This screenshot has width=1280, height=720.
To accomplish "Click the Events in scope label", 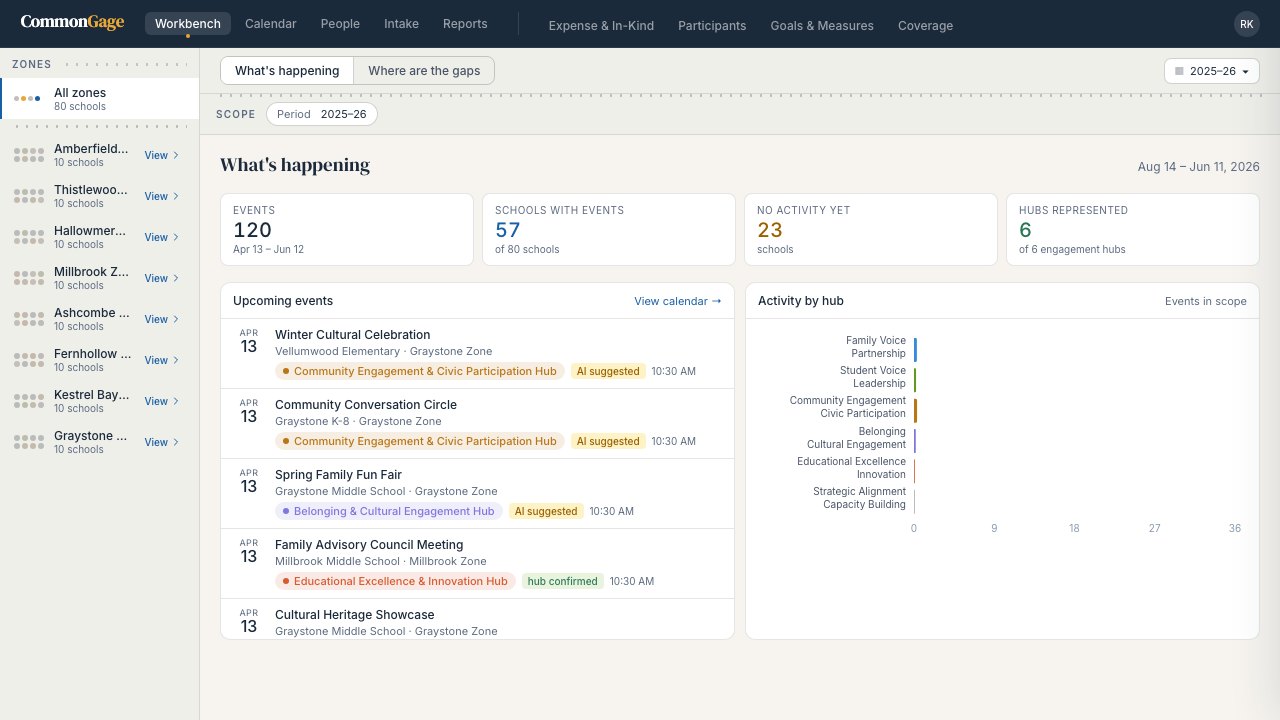I will point(1206,301).
